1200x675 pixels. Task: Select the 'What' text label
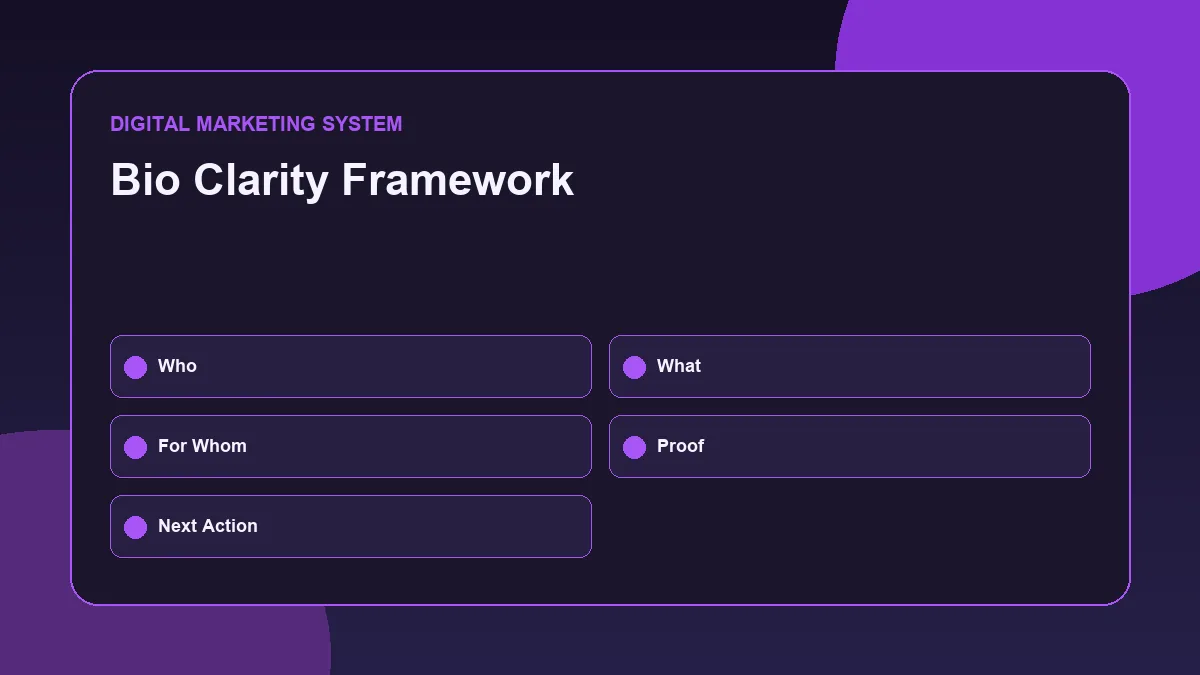pyautogui.click(x=679, y=366)
